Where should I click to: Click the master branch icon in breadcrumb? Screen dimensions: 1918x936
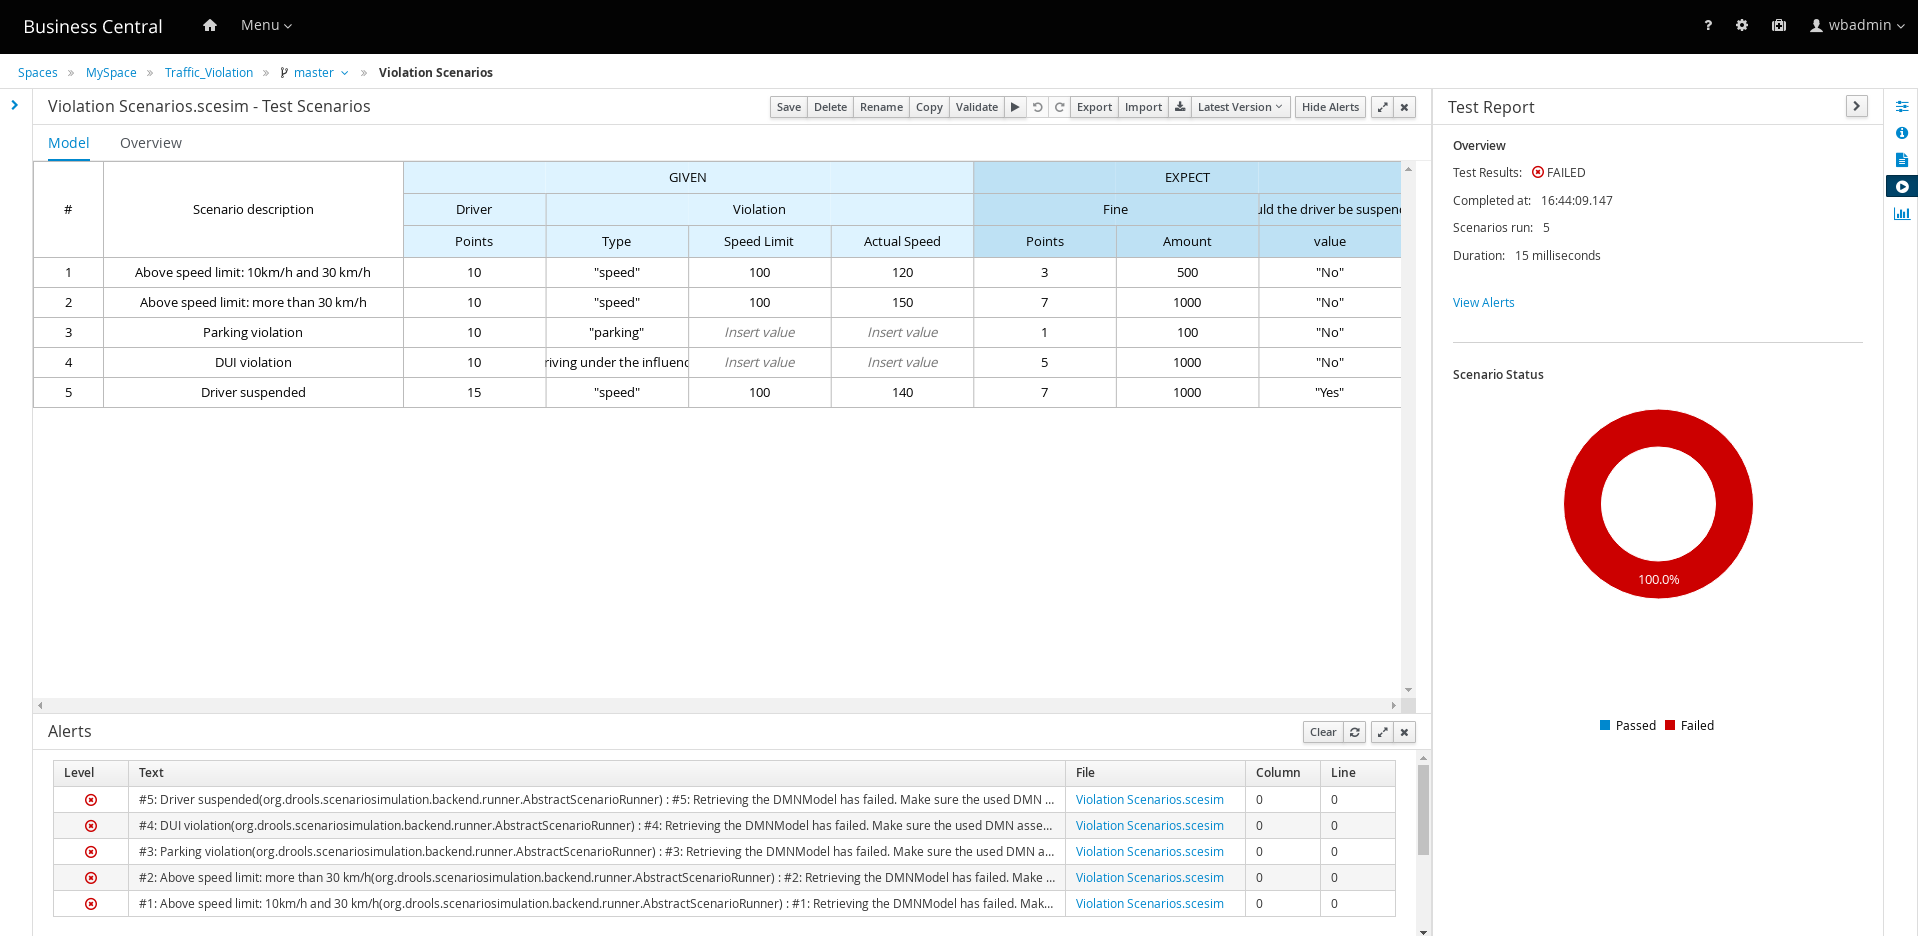coord(284,73)
